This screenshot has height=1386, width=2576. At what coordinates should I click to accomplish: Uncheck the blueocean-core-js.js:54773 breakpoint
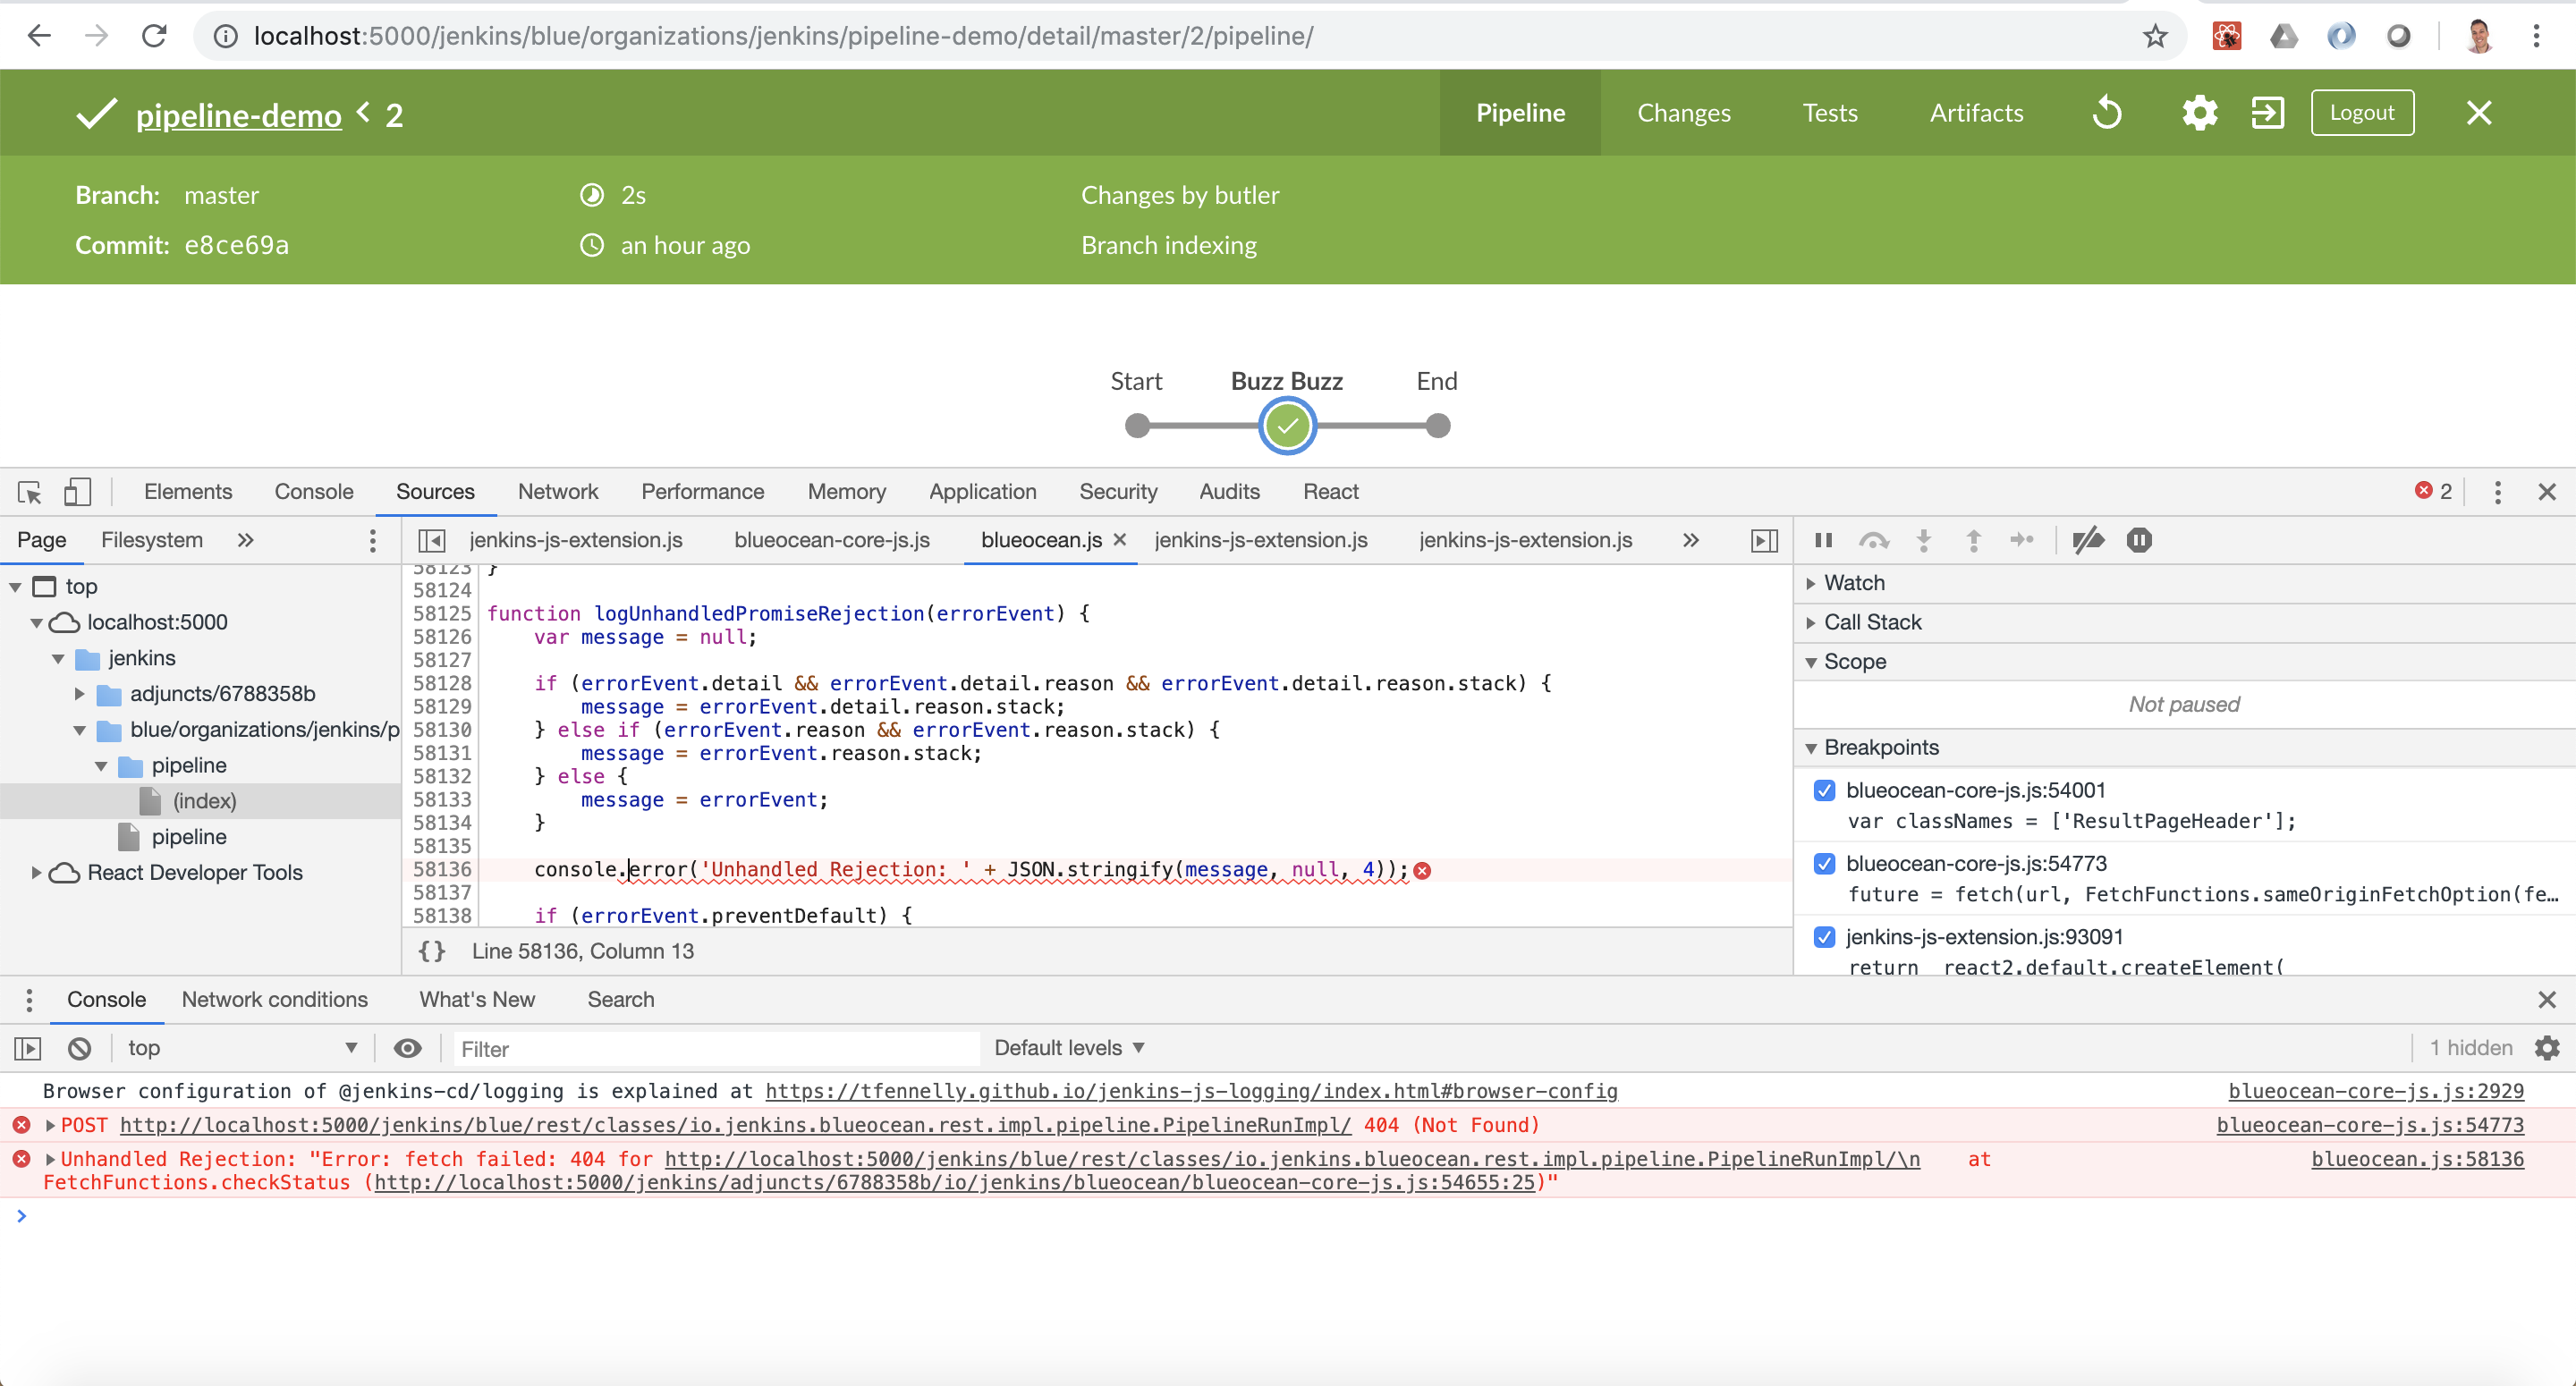tap(1824, 863)
